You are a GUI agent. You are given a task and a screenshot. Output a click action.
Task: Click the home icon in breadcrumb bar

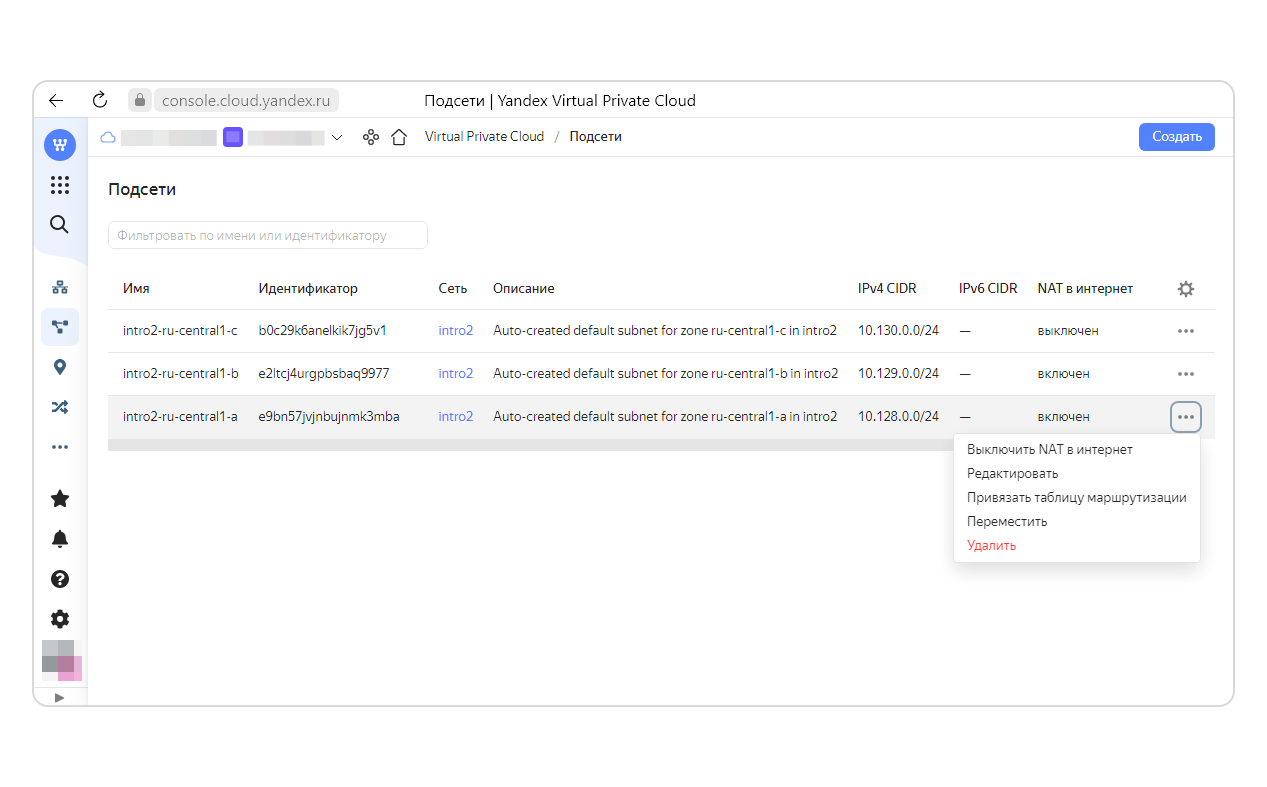pyautogui.click(x=399, y=137)
